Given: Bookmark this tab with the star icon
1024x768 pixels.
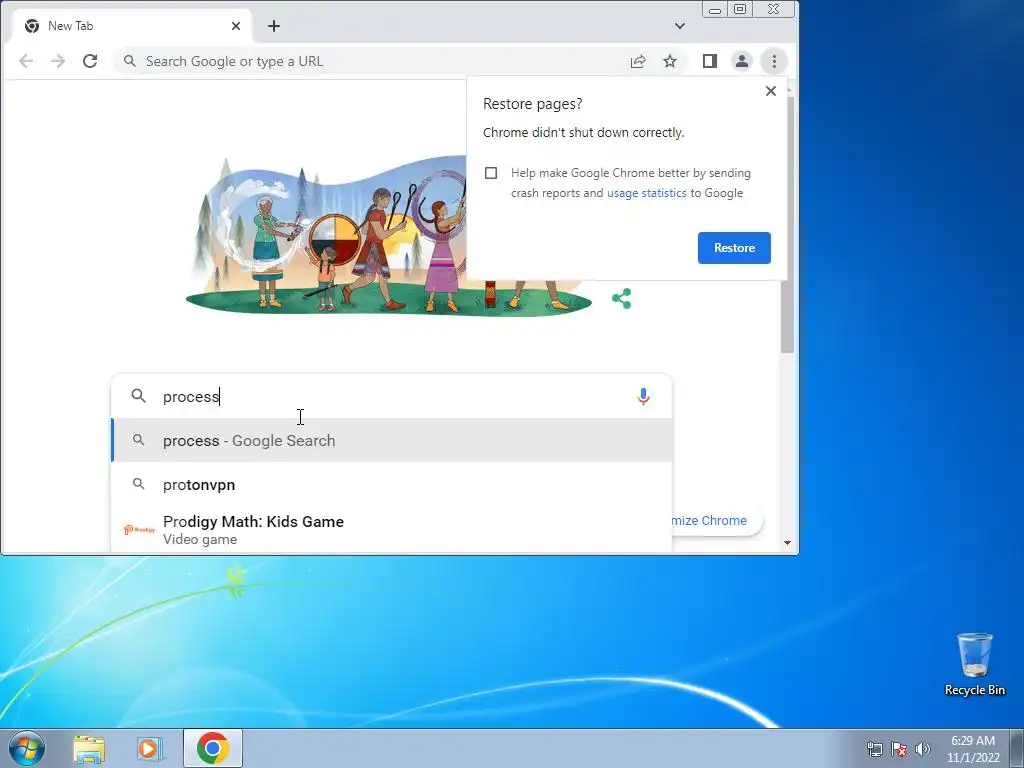Looking at the screenshot, I should click(670, 61).
